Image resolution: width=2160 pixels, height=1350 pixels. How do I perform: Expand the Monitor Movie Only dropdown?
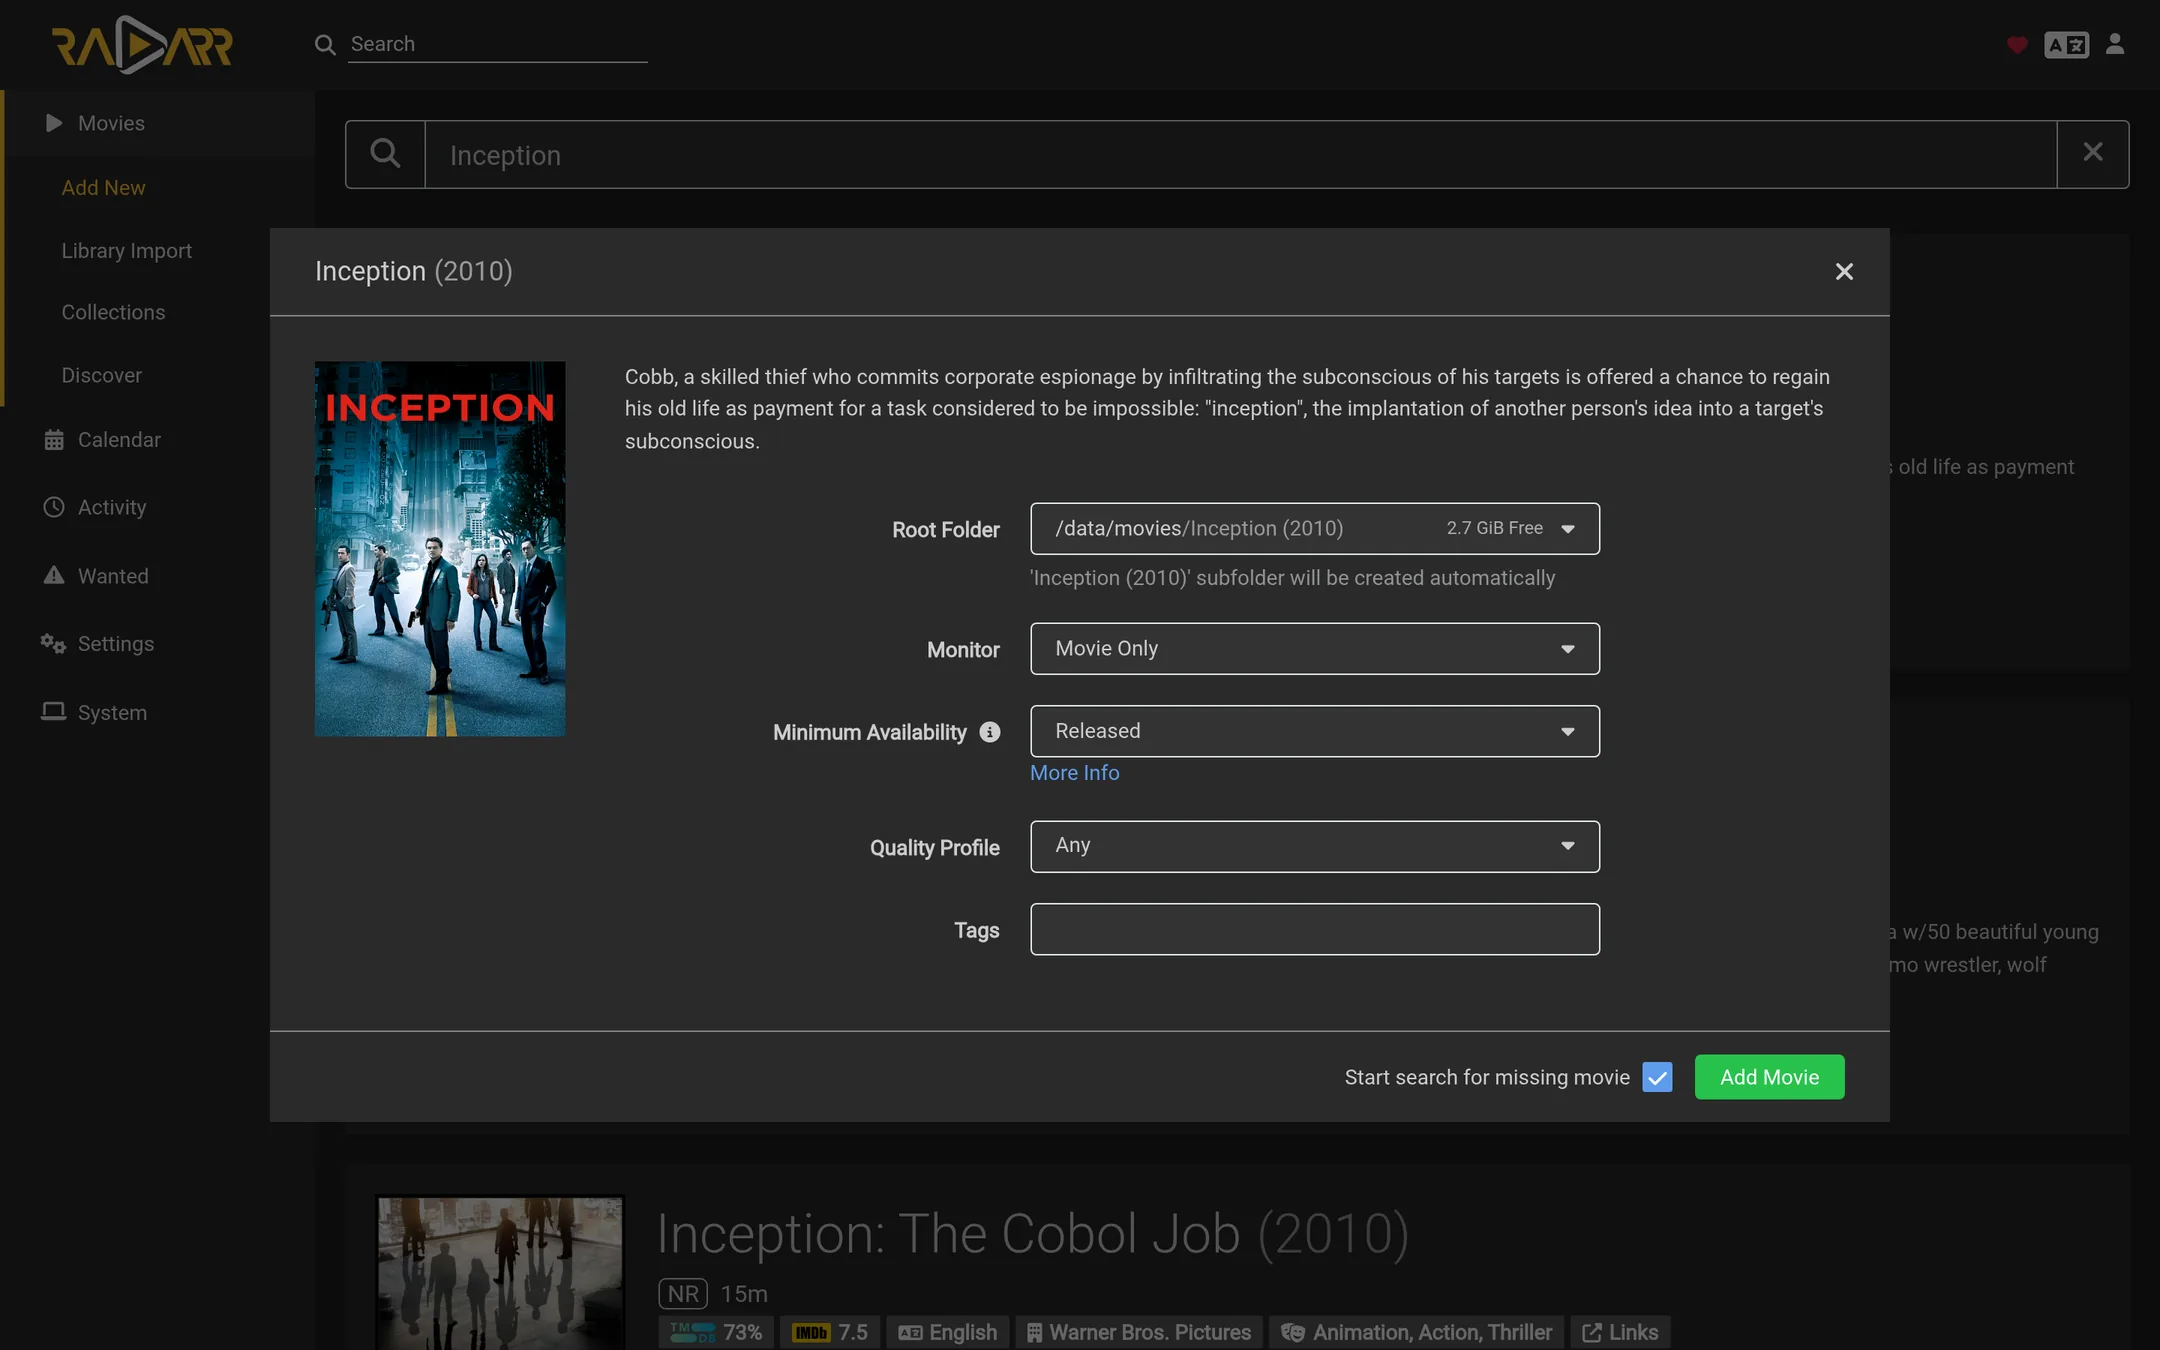tap(1315, 649)
